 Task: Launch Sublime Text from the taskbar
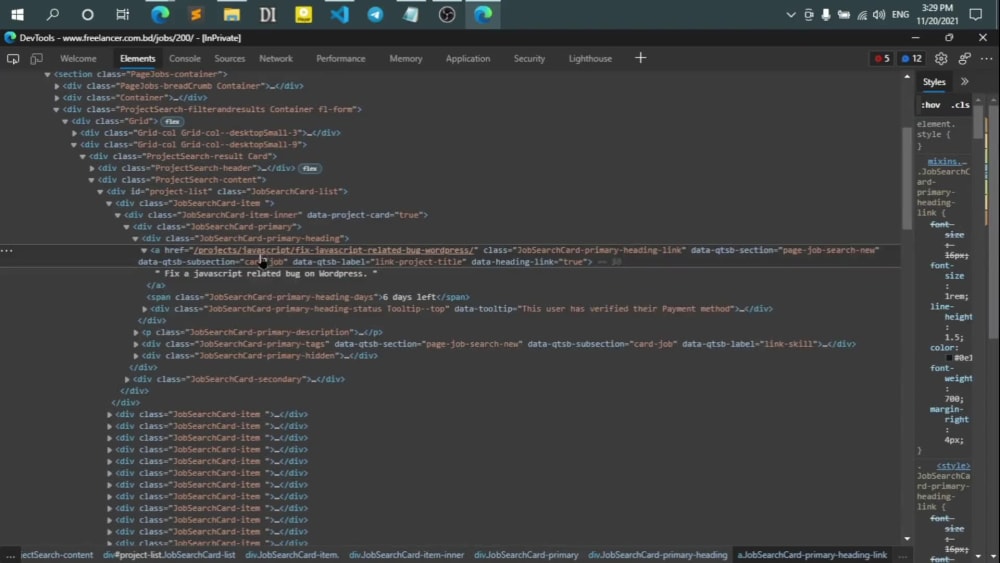pos(195,14)
